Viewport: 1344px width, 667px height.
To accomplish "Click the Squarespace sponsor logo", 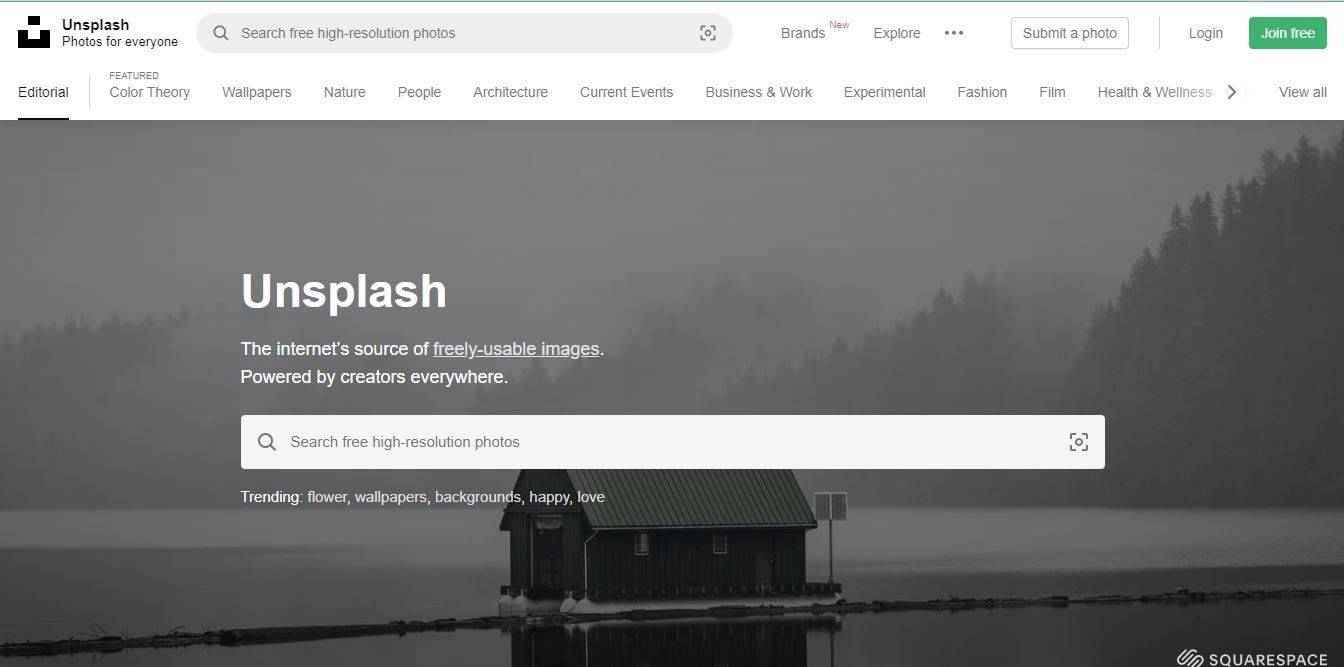I will 1252,658.
